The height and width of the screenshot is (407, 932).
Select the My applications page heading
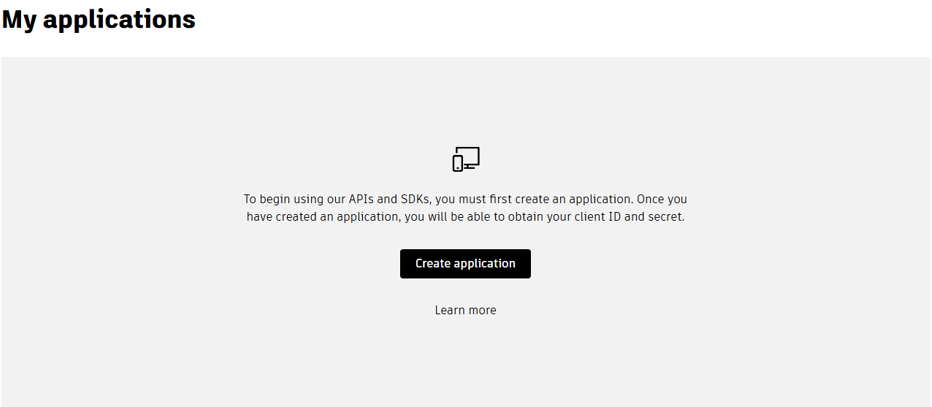(98, 19)
